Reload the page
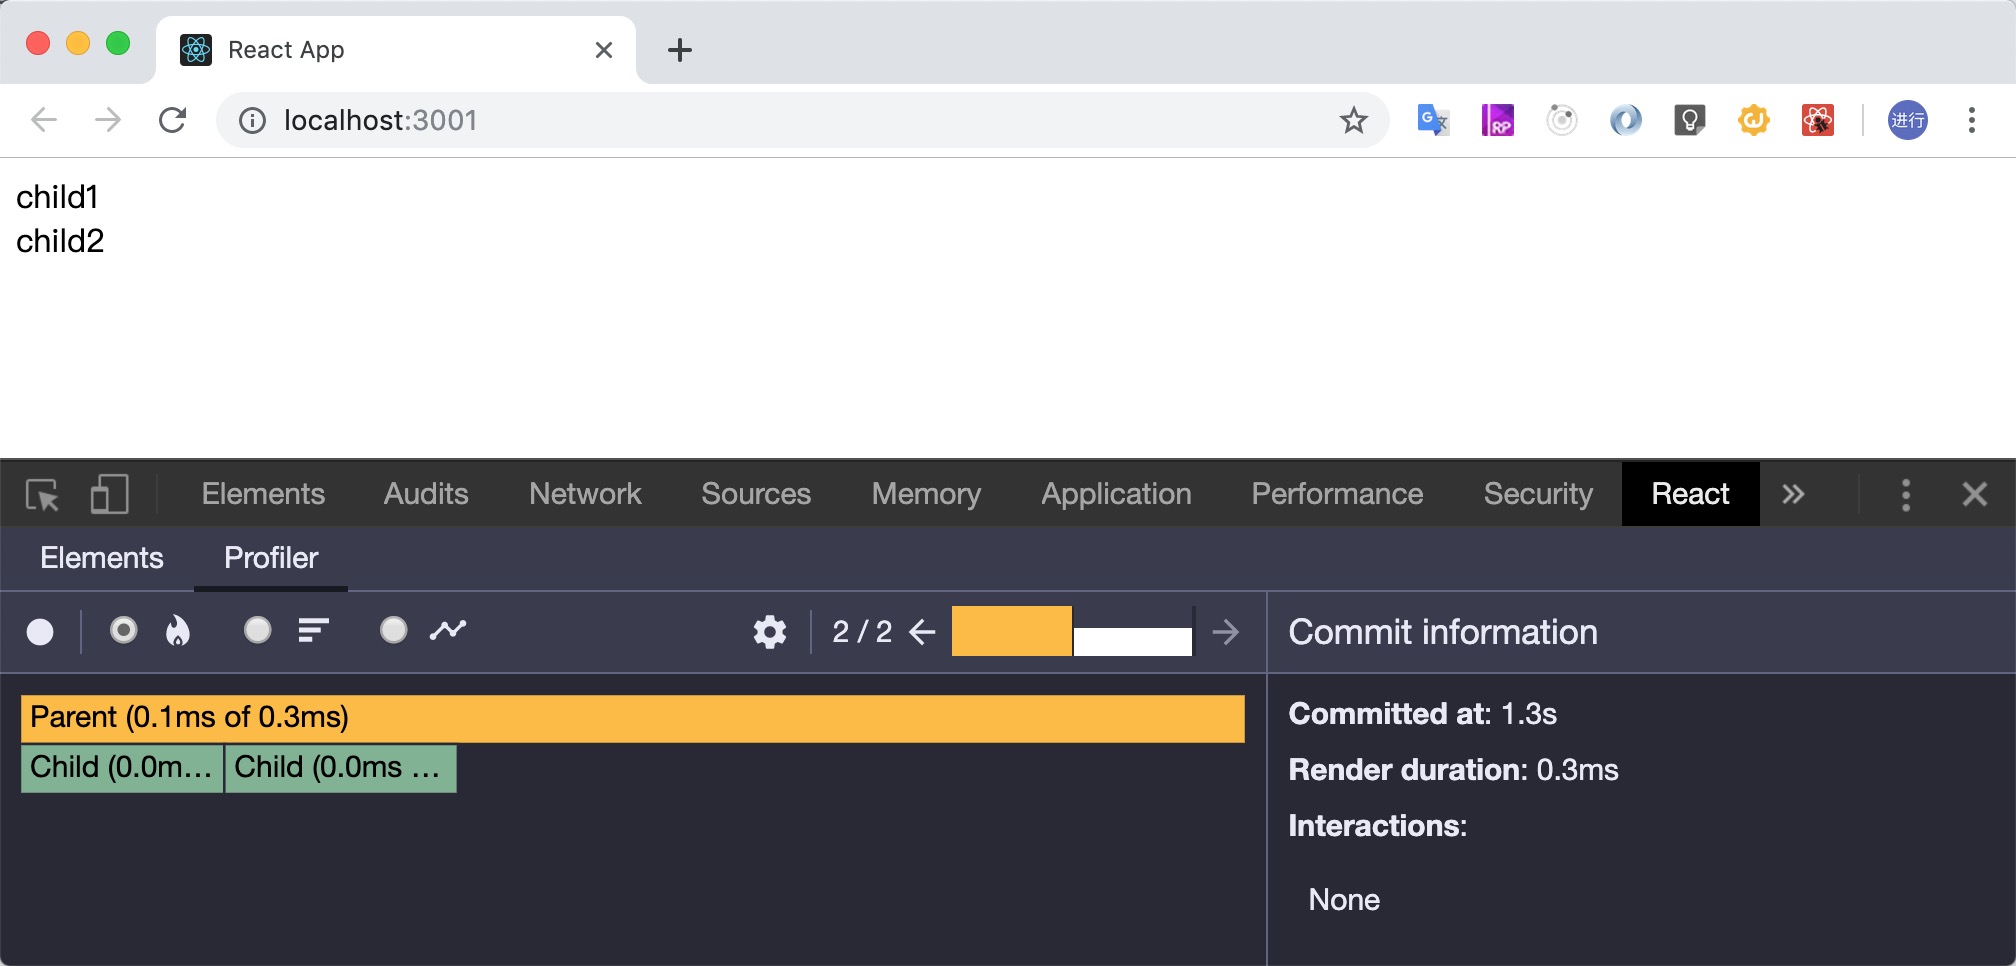 [x=173, y=120]
